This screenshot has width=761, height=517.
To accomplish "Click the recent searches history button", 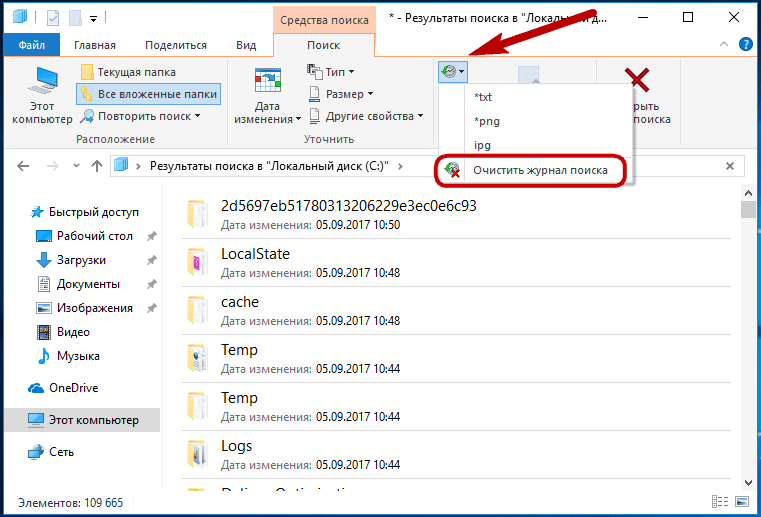I will [x=453, y=72].
